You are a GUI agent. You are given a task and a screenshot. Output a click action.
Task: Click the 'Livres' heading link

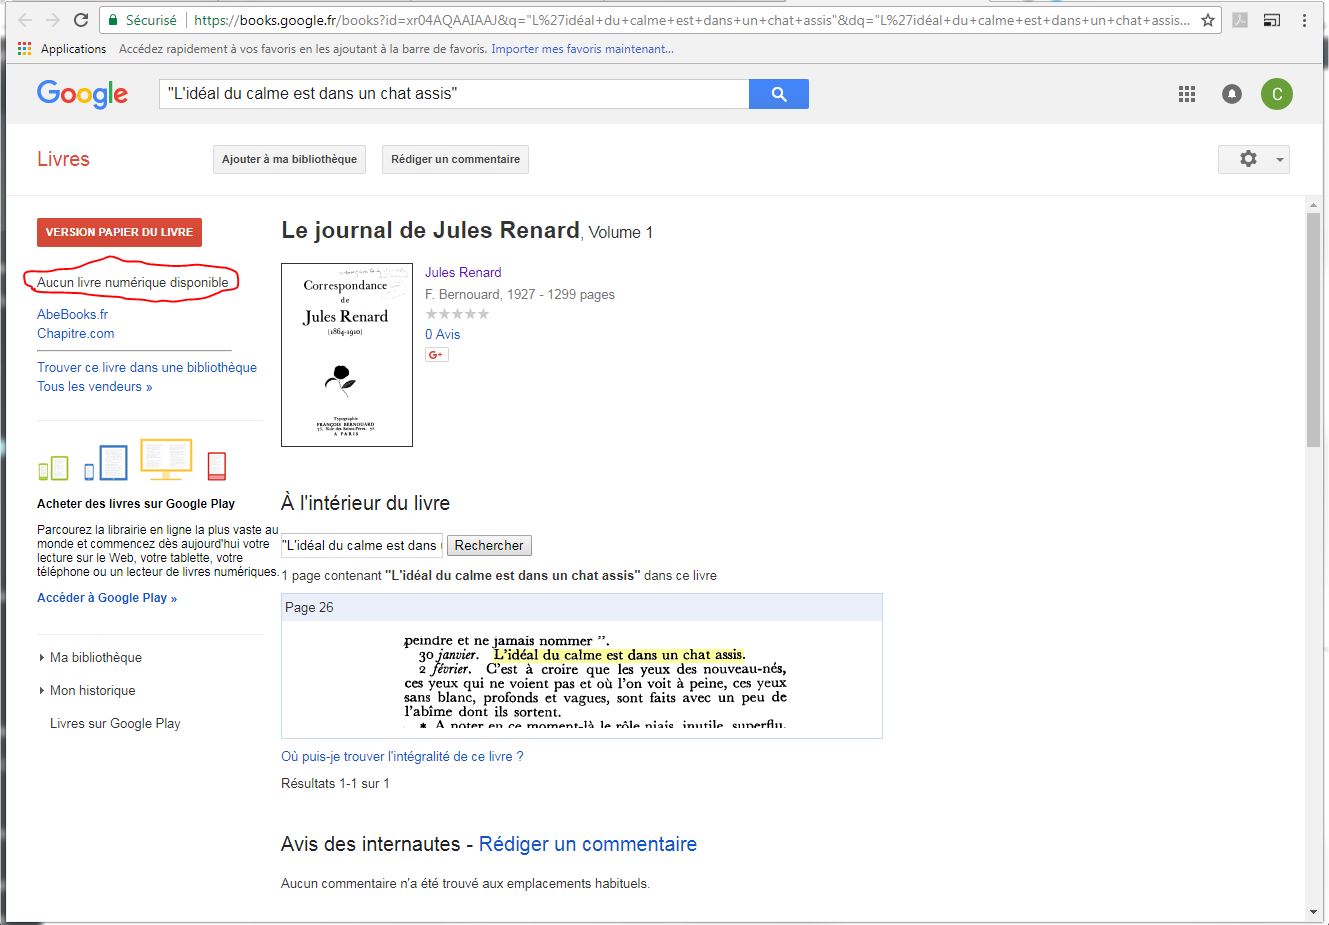pyautogui.click(x=63, y=159)
